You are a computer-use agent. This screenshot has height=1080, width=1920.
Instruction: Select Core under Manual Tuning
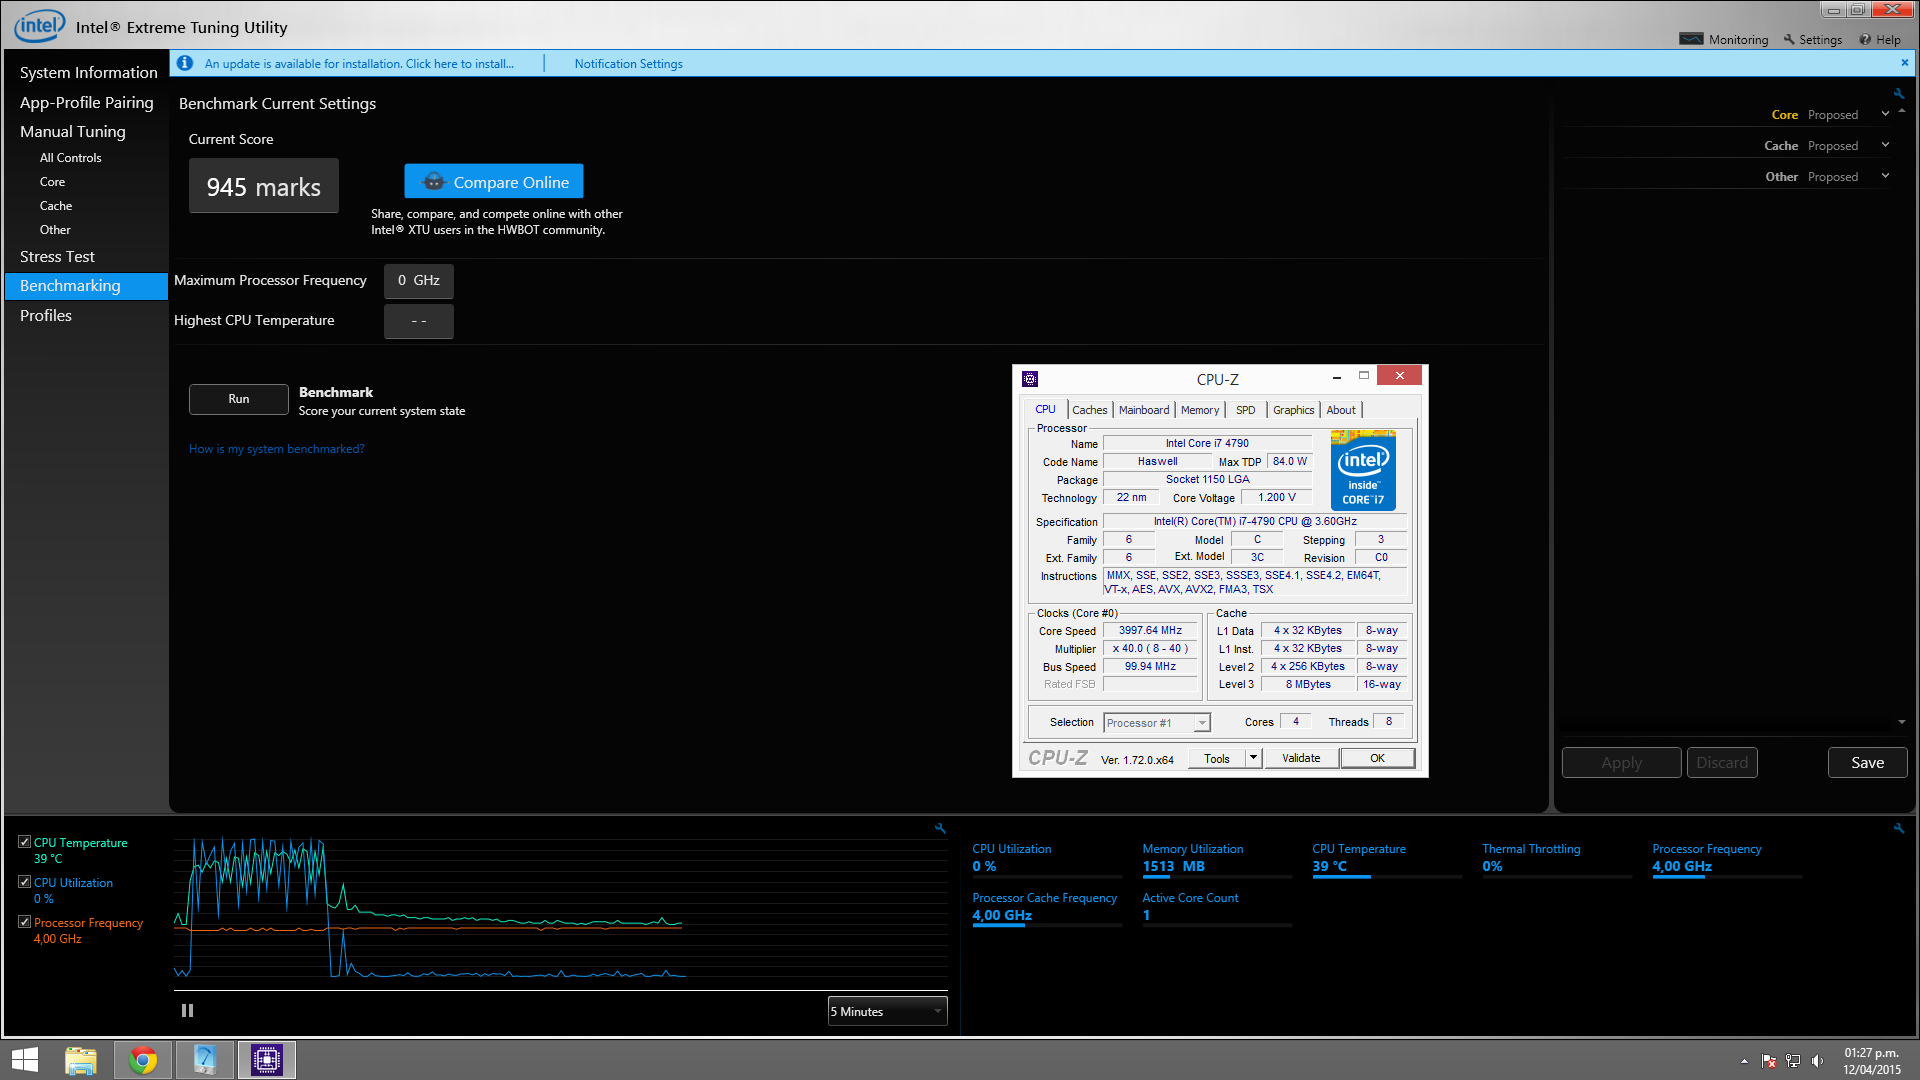point(52,181)
